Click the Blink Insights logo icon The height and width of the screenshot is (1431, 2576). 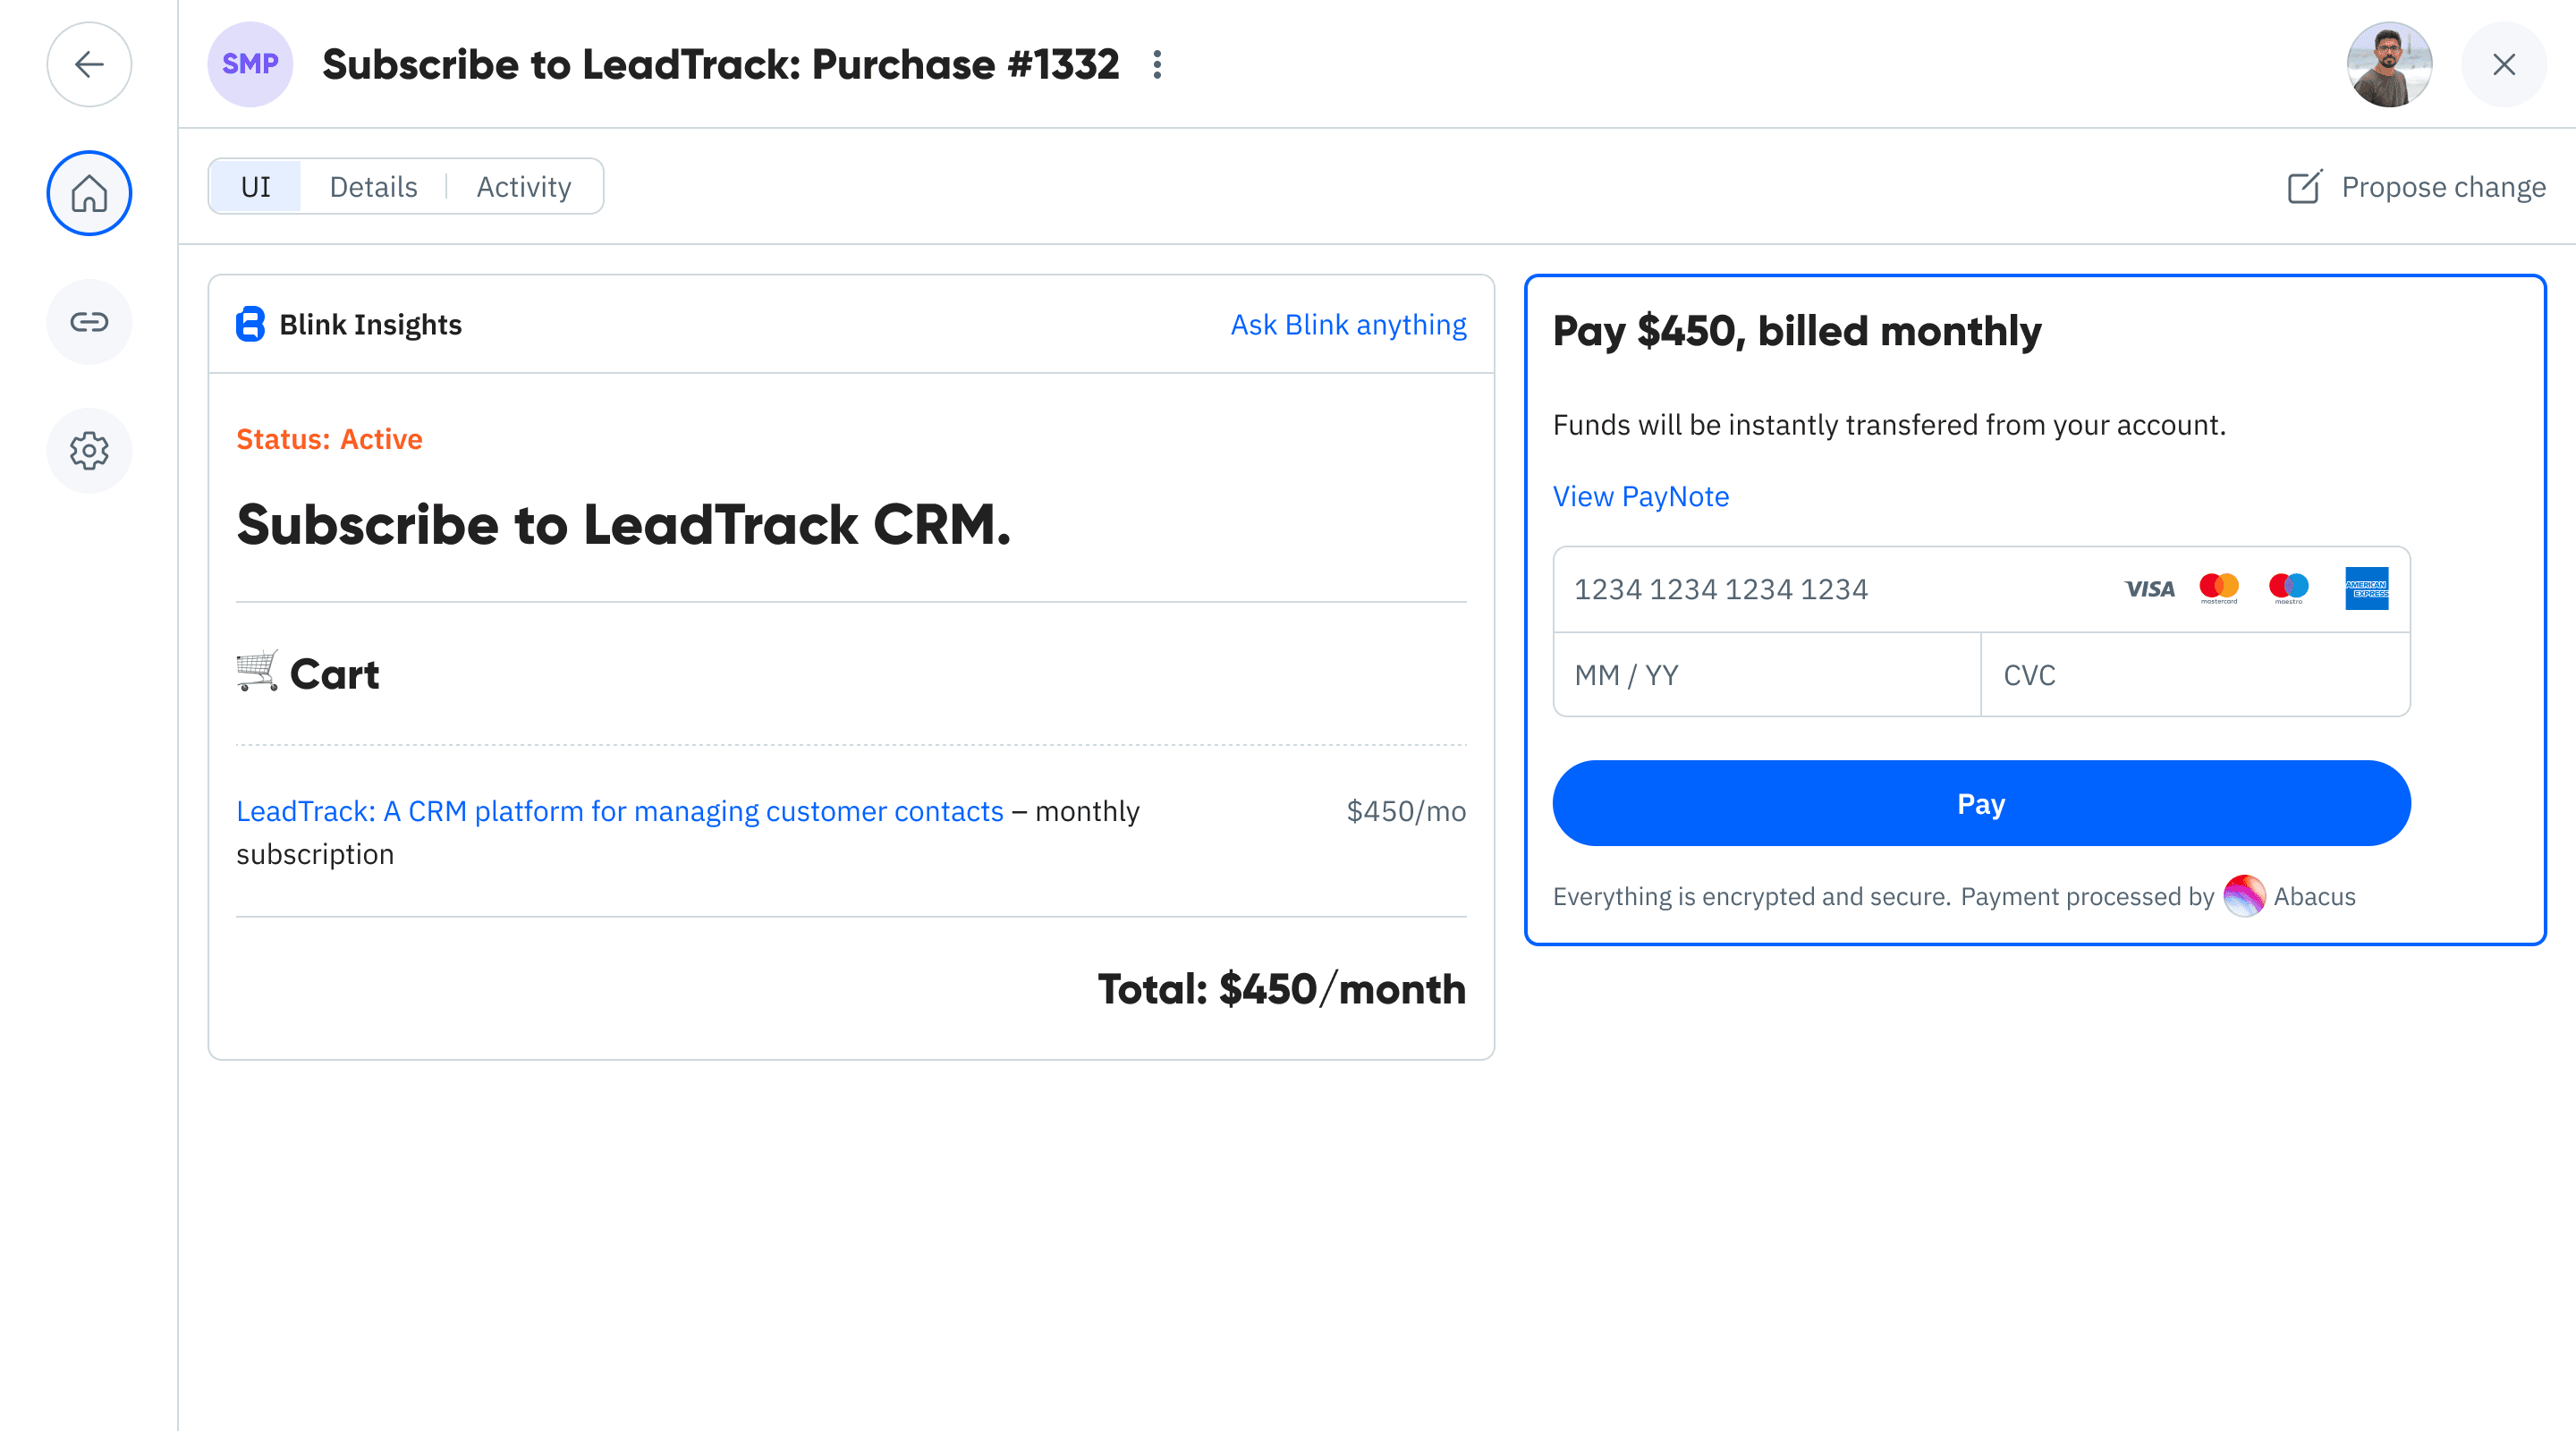(x=250, y=324)
